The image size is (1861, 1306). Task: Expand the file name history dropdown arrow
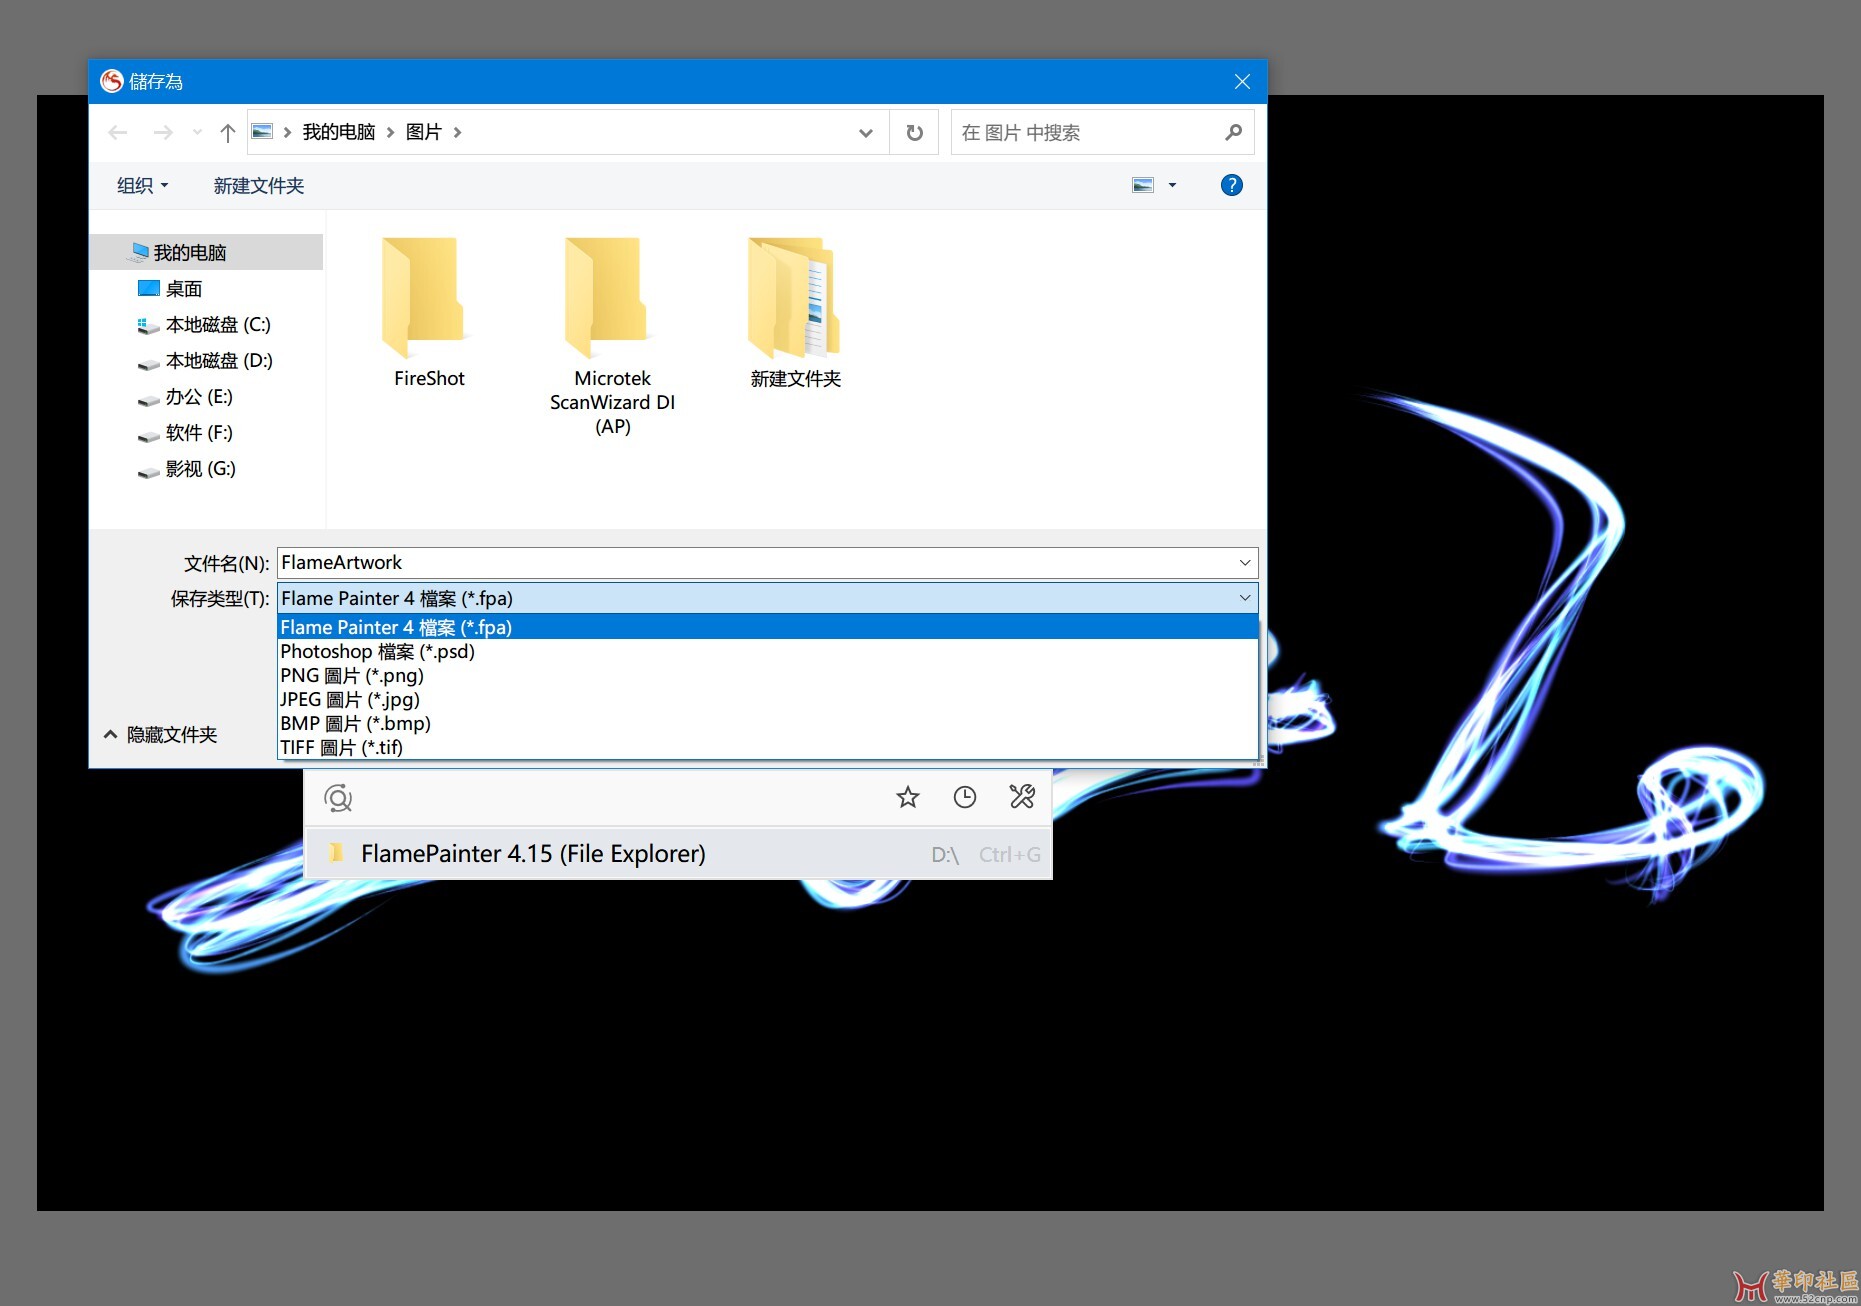point(1245,563)
